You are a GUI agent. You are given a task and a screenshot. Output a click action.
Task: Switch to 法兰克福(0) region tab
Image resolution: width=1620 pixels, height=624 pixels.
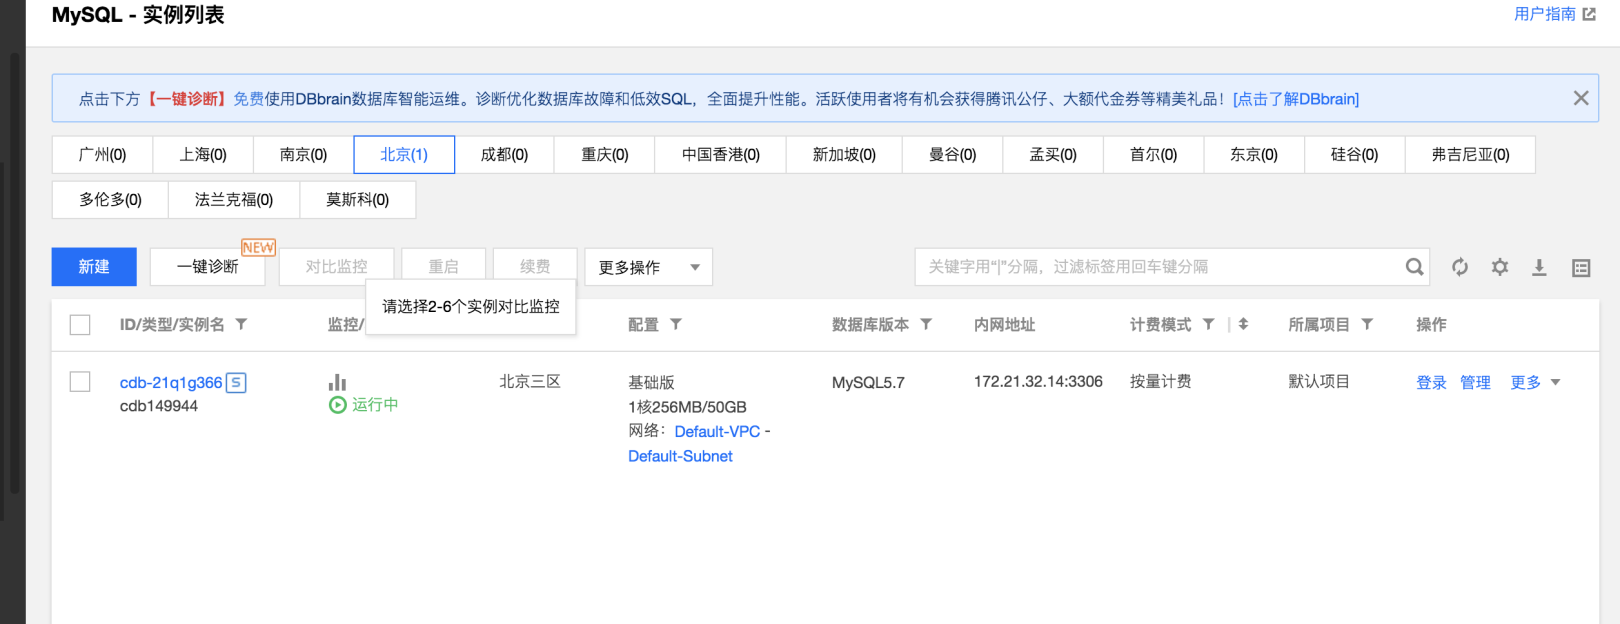pos(234,200)
